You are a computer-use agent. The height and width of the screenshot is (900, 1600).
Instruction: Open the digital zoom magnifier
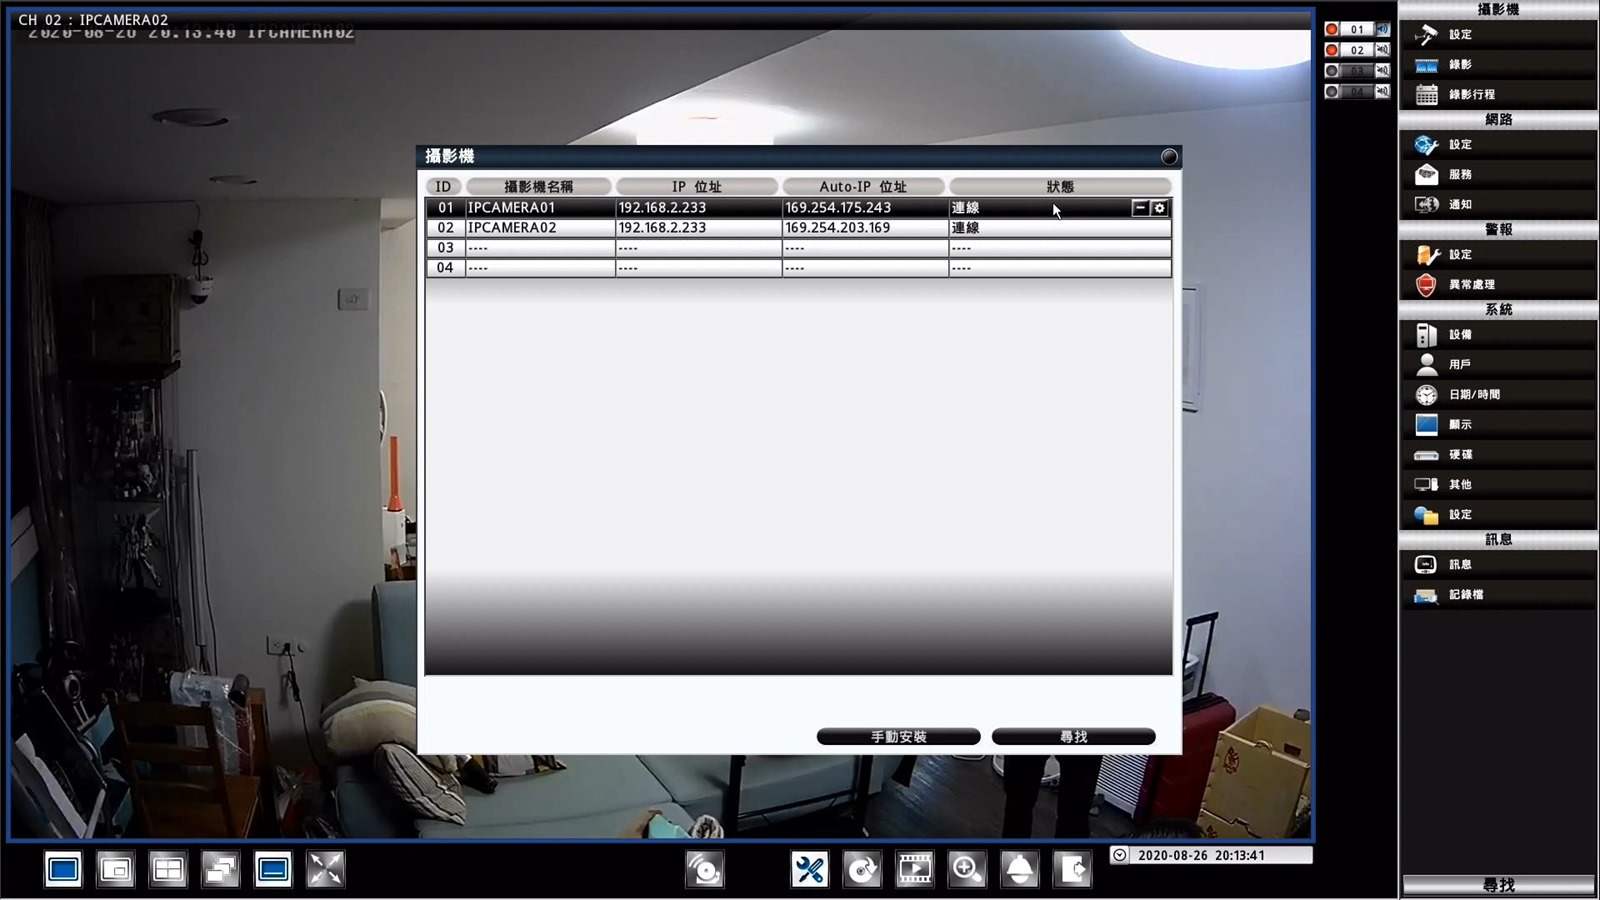pyautogui.click(x=967, y=869)
